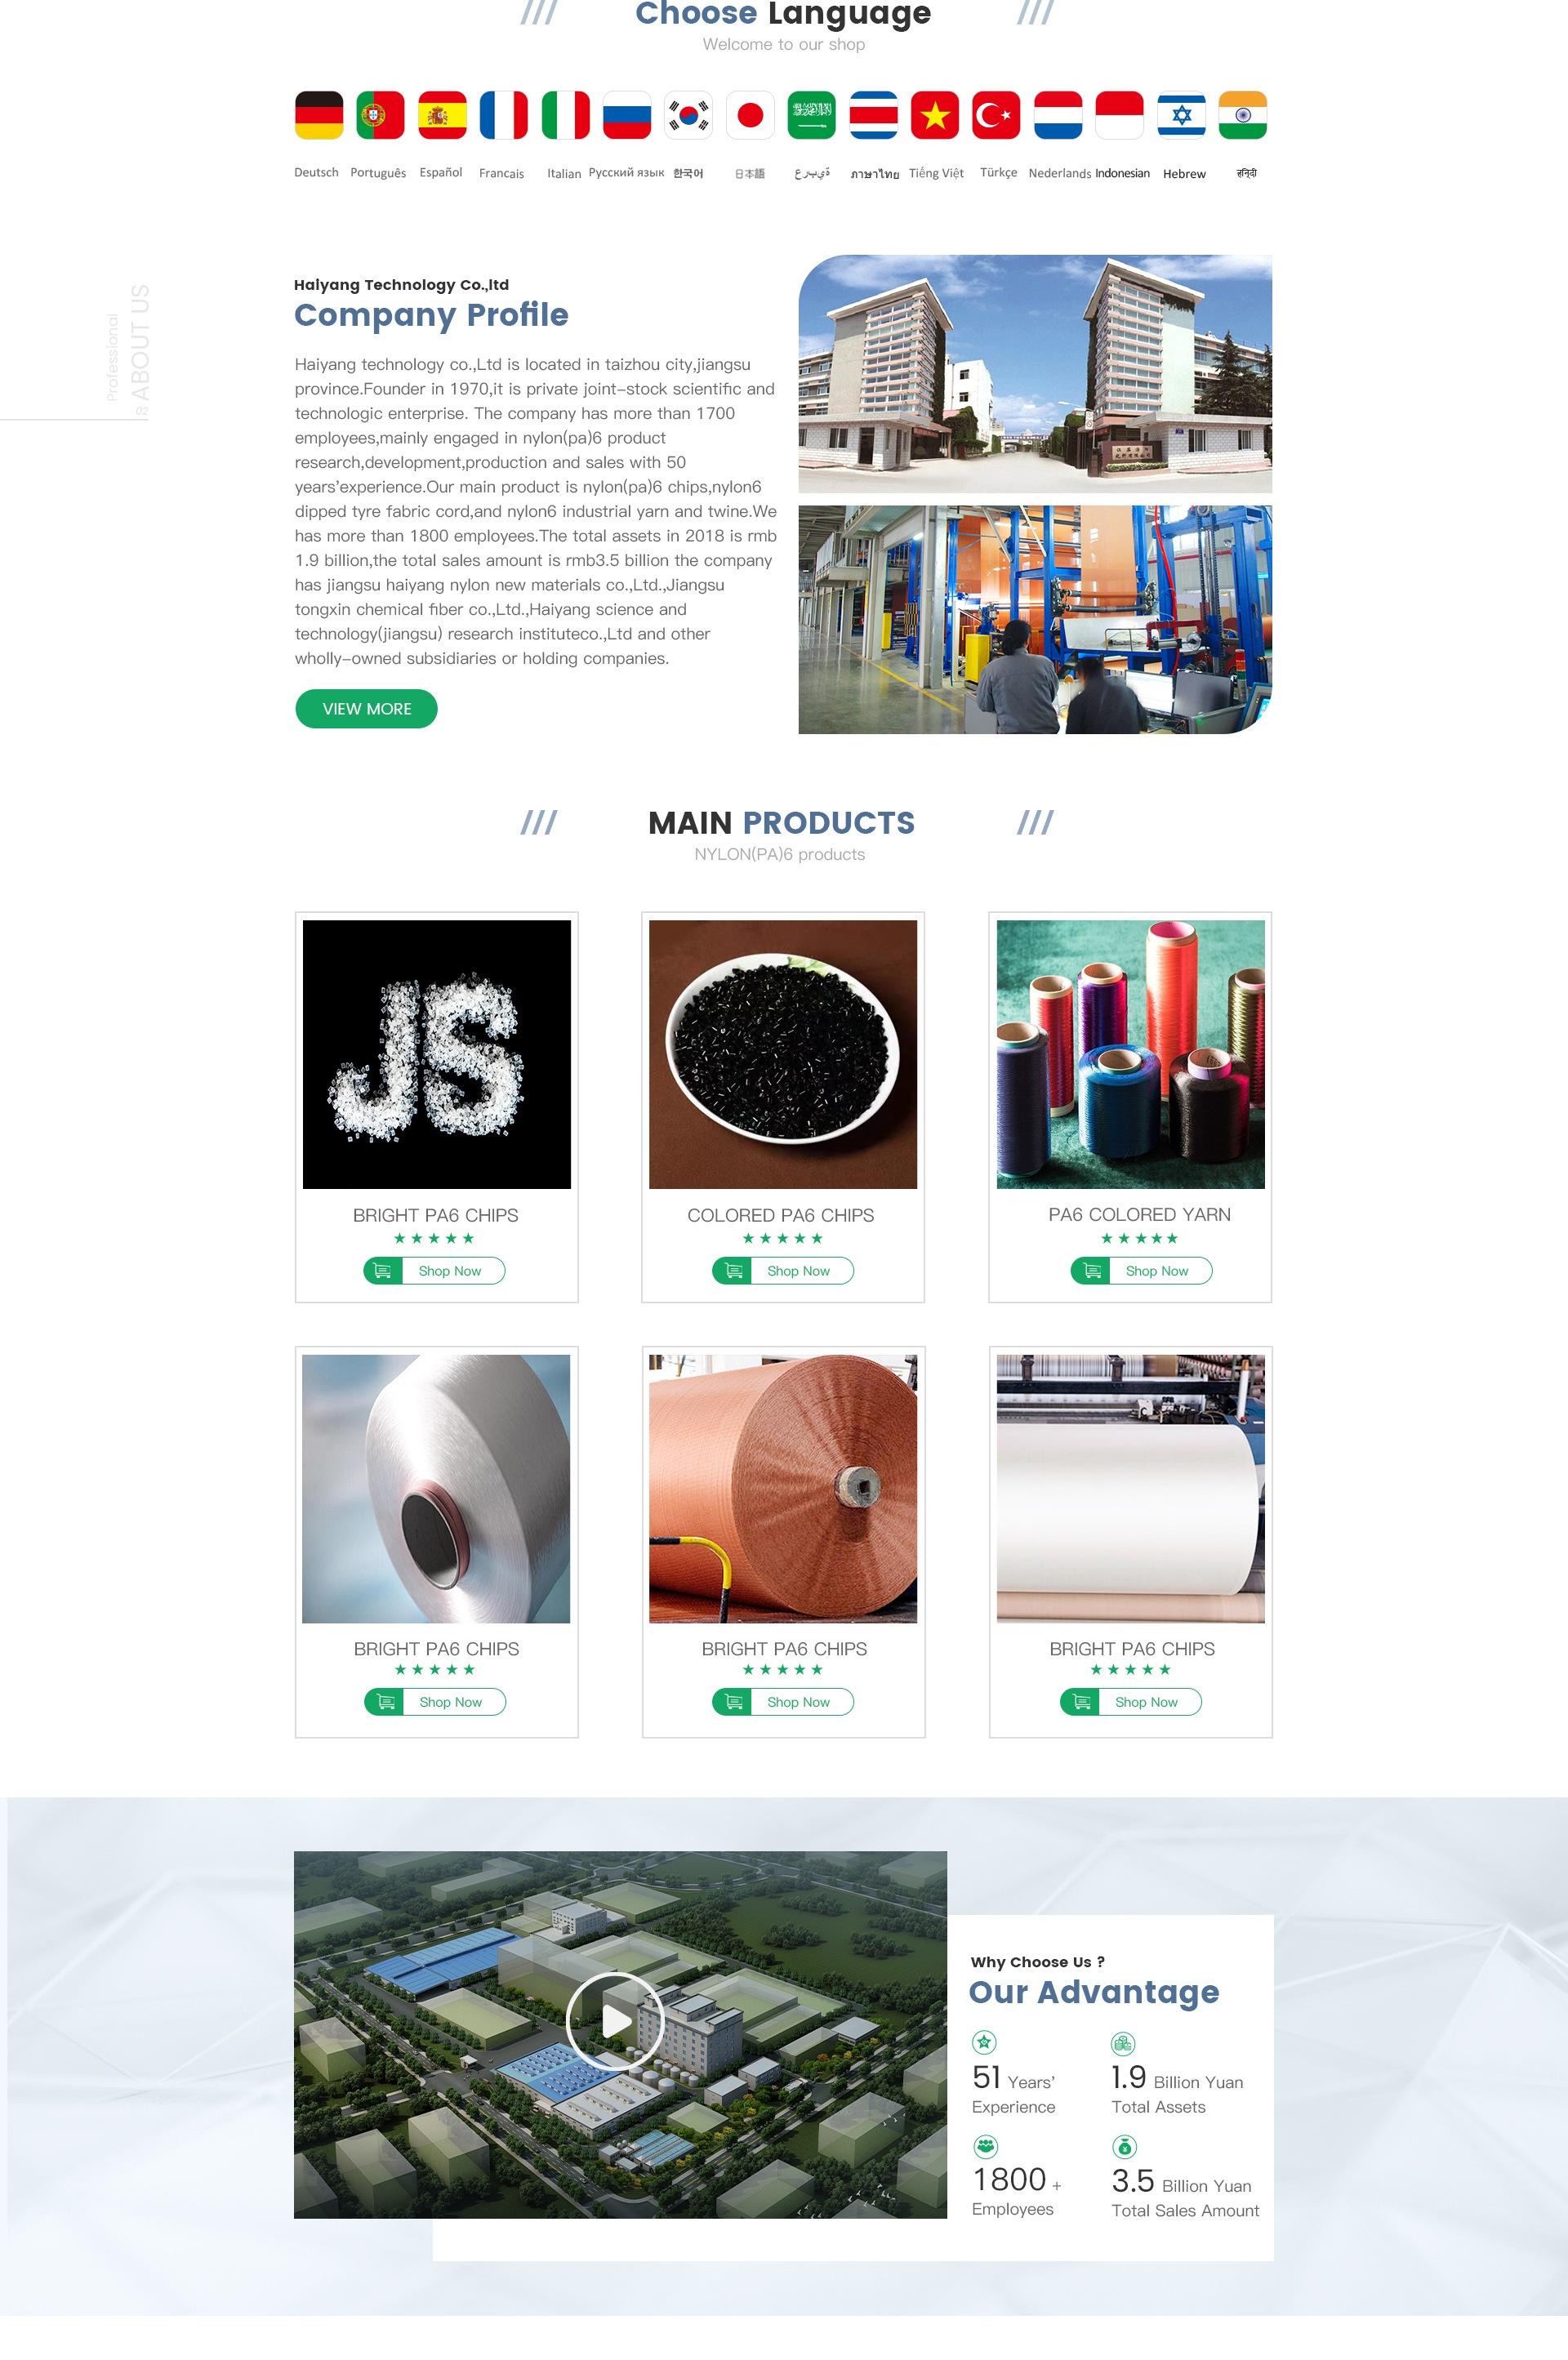1568x2360 pixels.
Task: Click the Vietnamese flag icon
Action: tap(935, 115)
